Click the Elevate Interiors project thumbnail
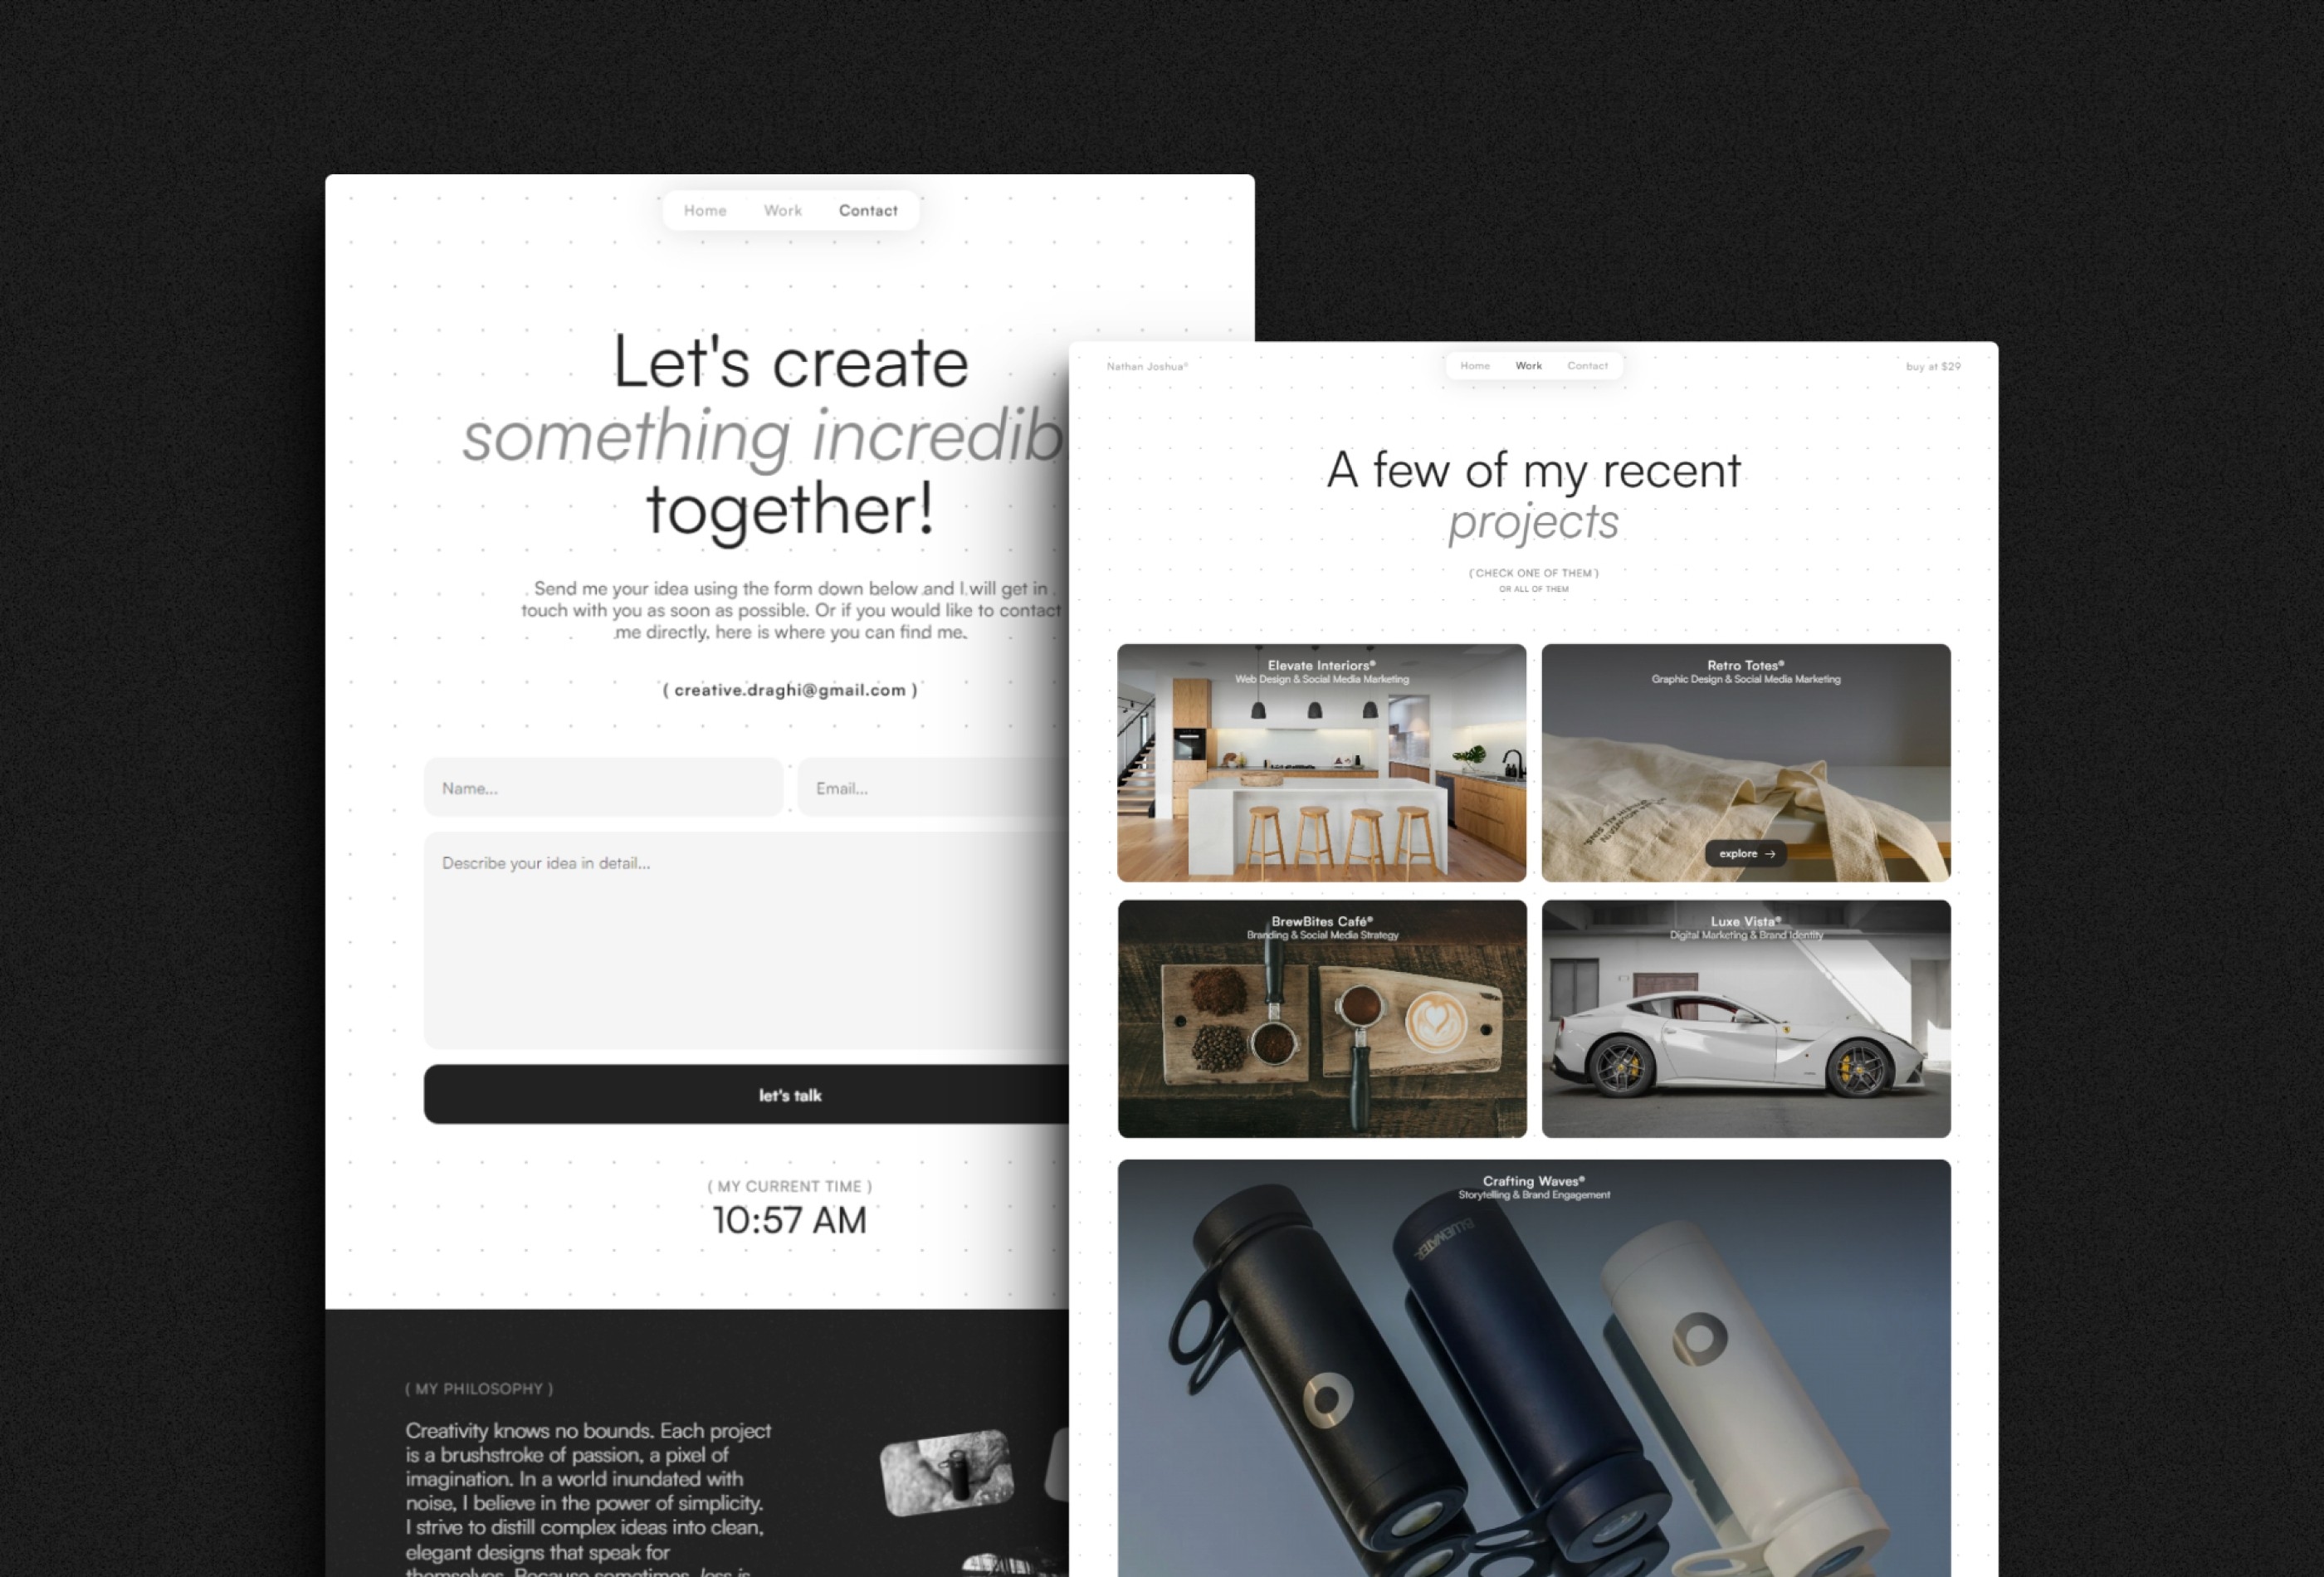Viewport: 2324px width, 1577px height. 1321,759
